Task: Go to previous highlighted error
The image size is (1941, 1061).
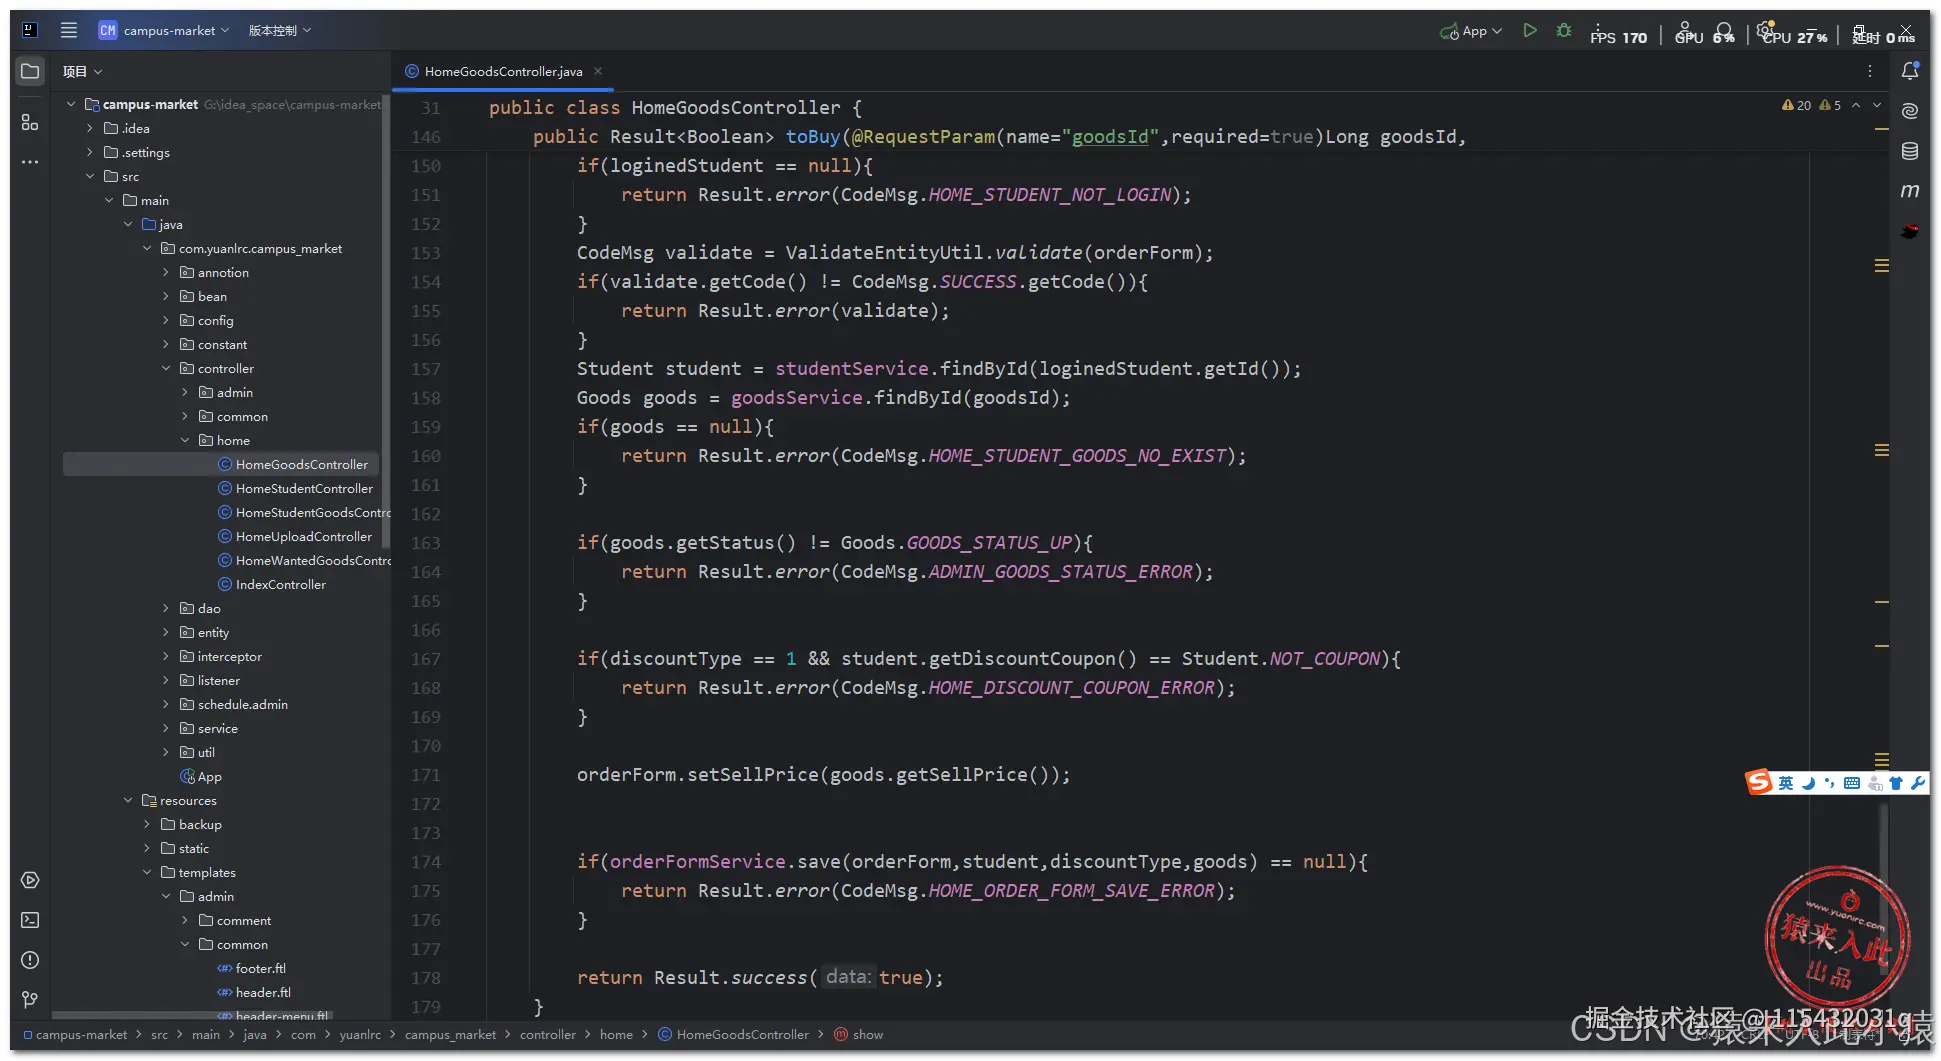Action: pyautogui.click(x=1856, y=105)
